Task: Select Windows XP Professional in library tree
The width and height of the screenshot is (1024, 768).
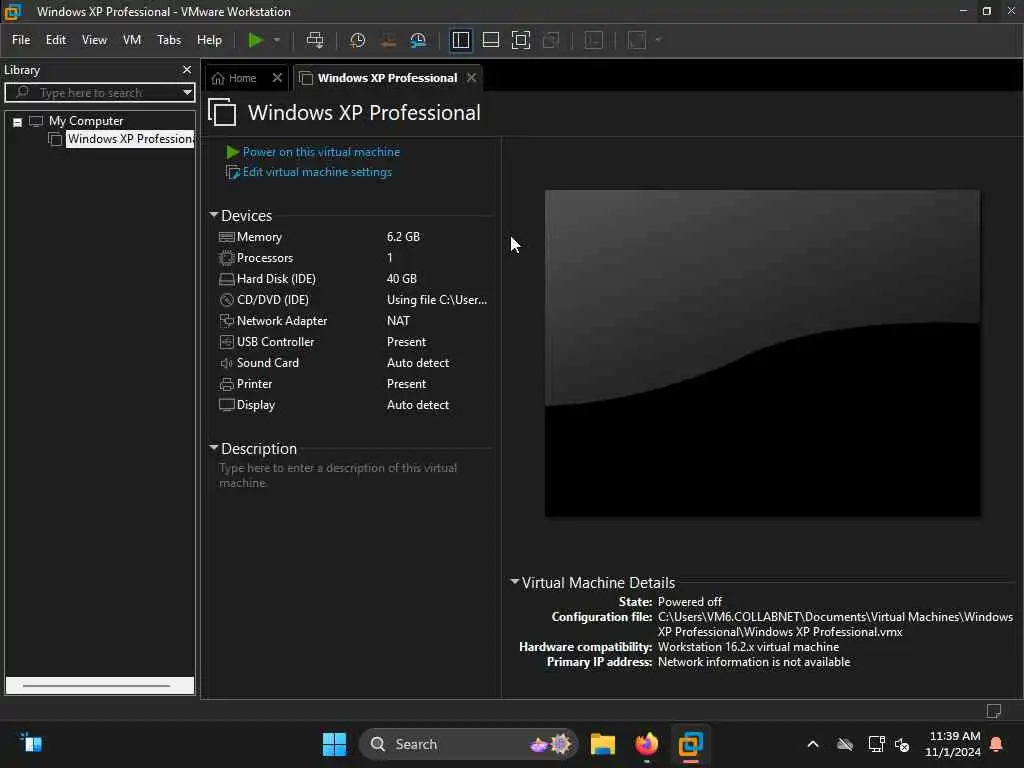Action: (130, 139)
